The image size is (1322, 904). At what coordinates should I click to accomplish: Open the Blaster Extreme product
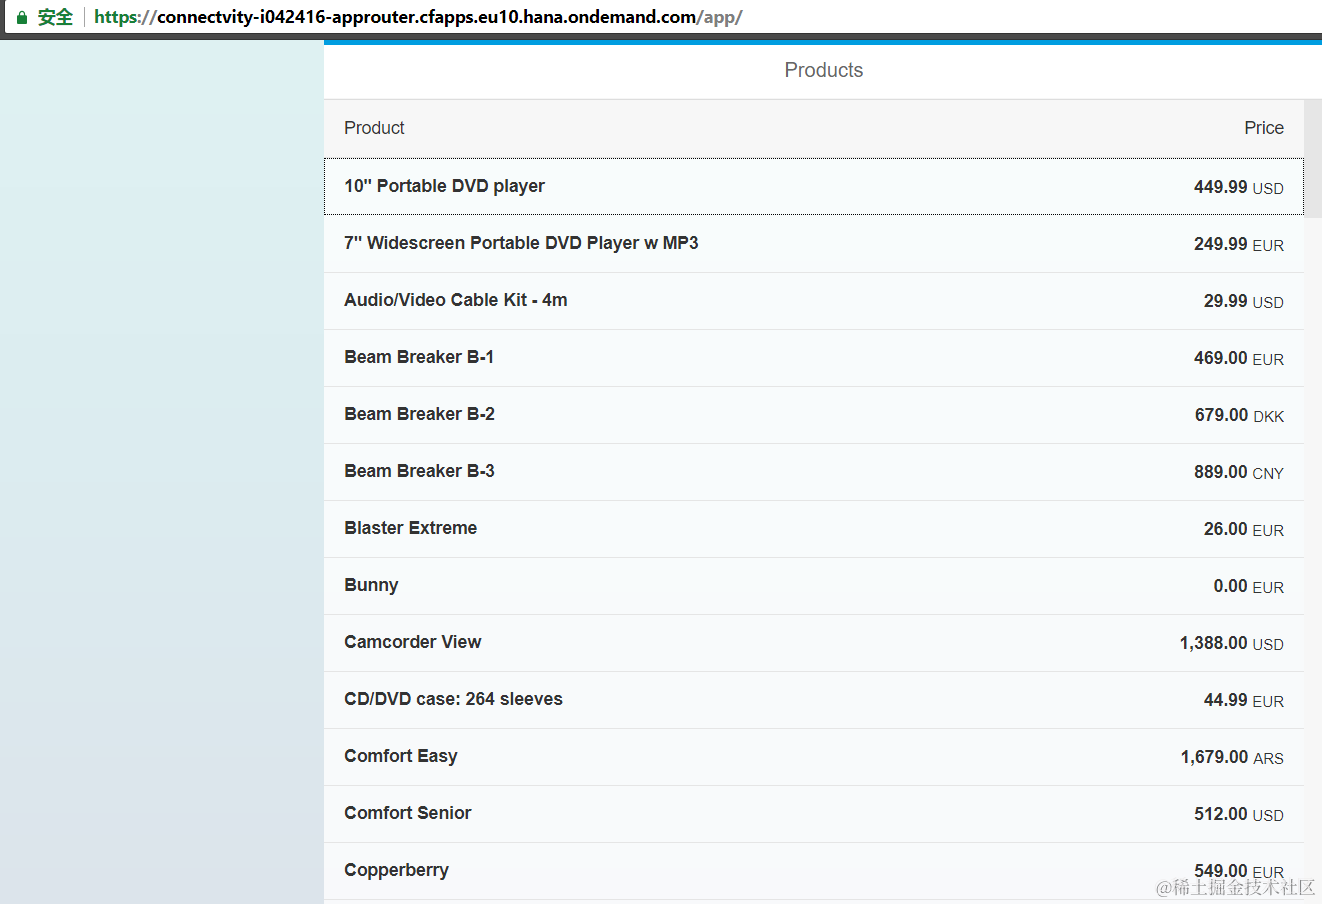(x=814, y=529)
